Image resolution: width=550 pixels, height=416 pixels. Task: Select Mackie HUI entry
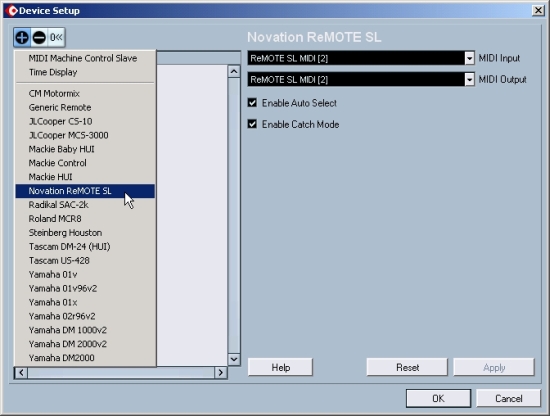click(x=85, y=177)
